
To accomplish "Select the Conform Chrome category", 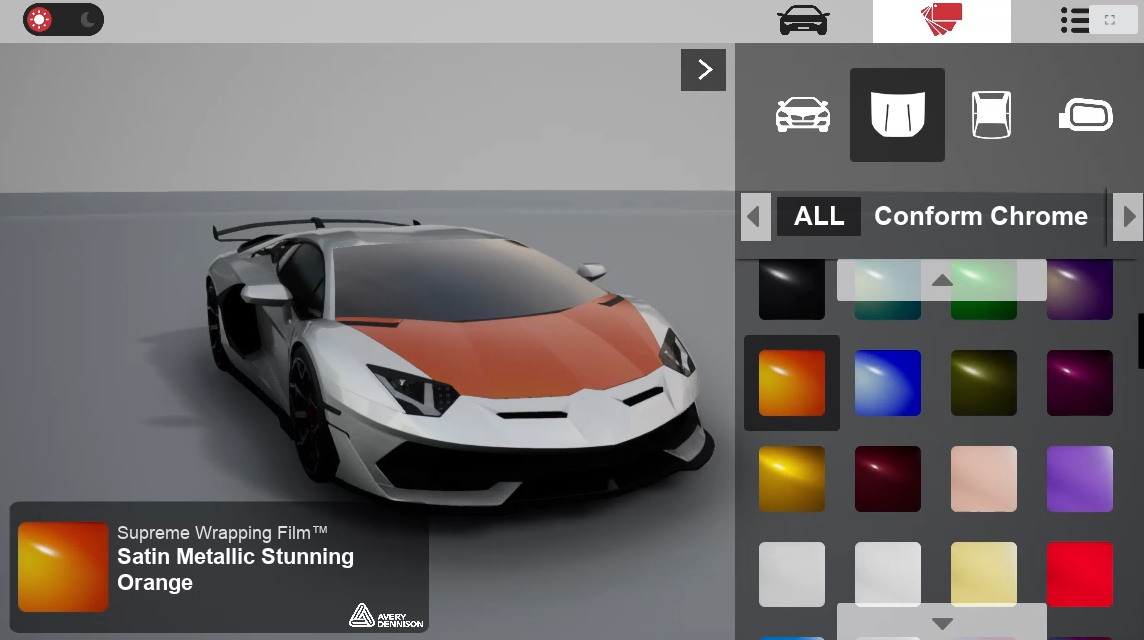I will pos(981,217).
